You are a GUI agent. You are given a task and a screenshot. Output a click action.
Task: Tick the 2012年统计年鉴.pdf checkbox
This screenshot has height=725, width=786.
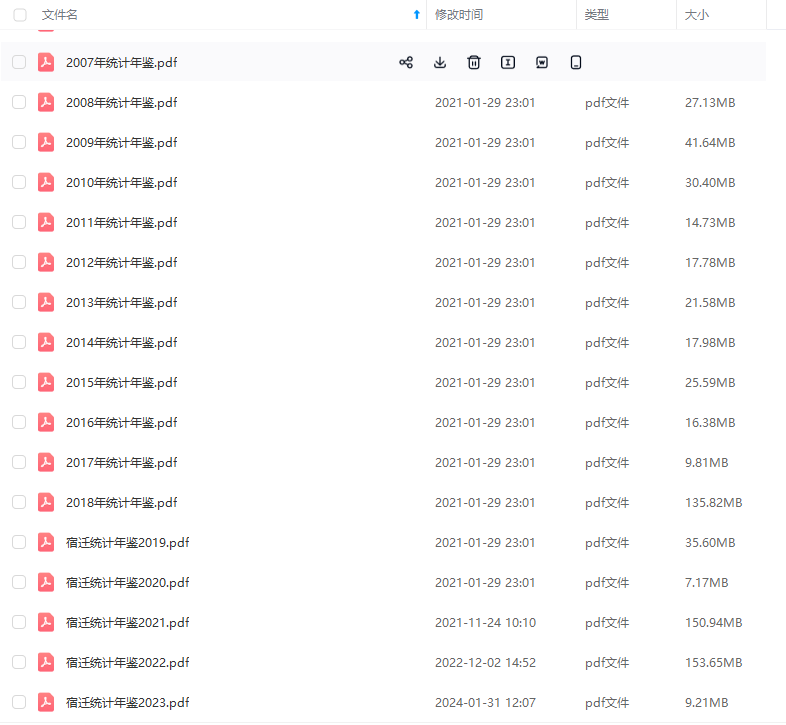tap(19, 262)
